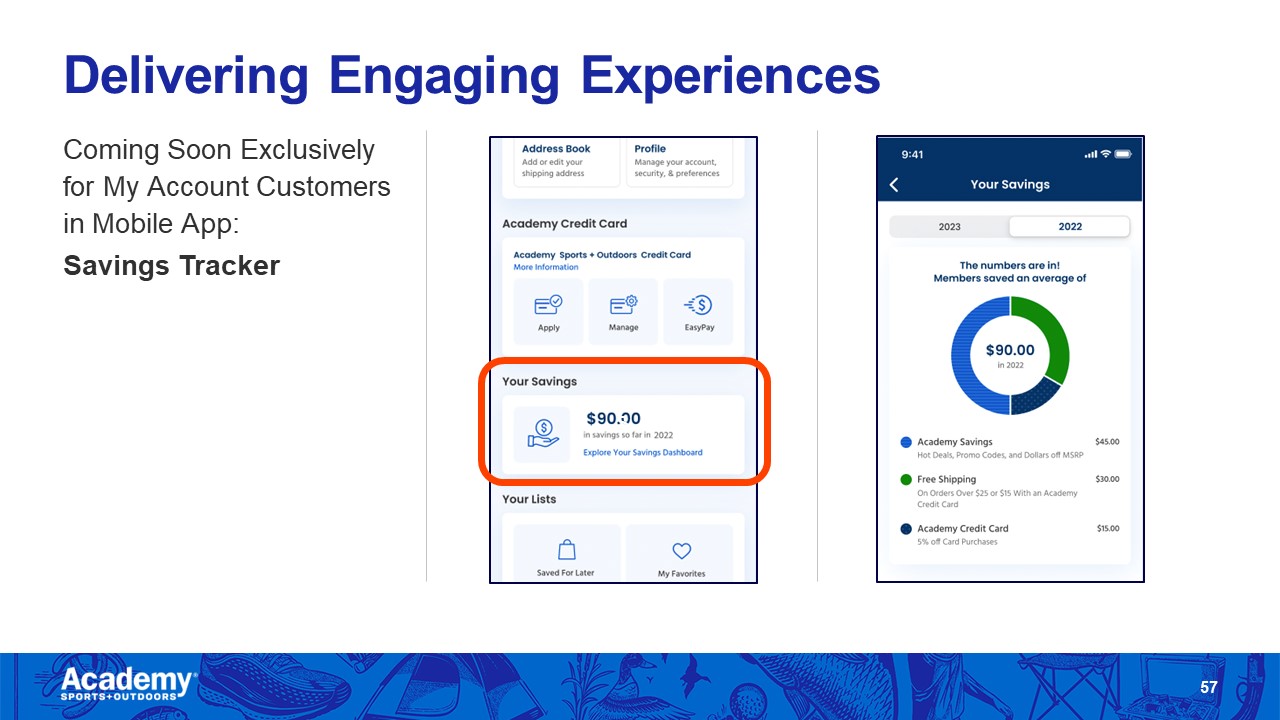
Task: Tap the My Favorites heart icon
Action: 682,551
